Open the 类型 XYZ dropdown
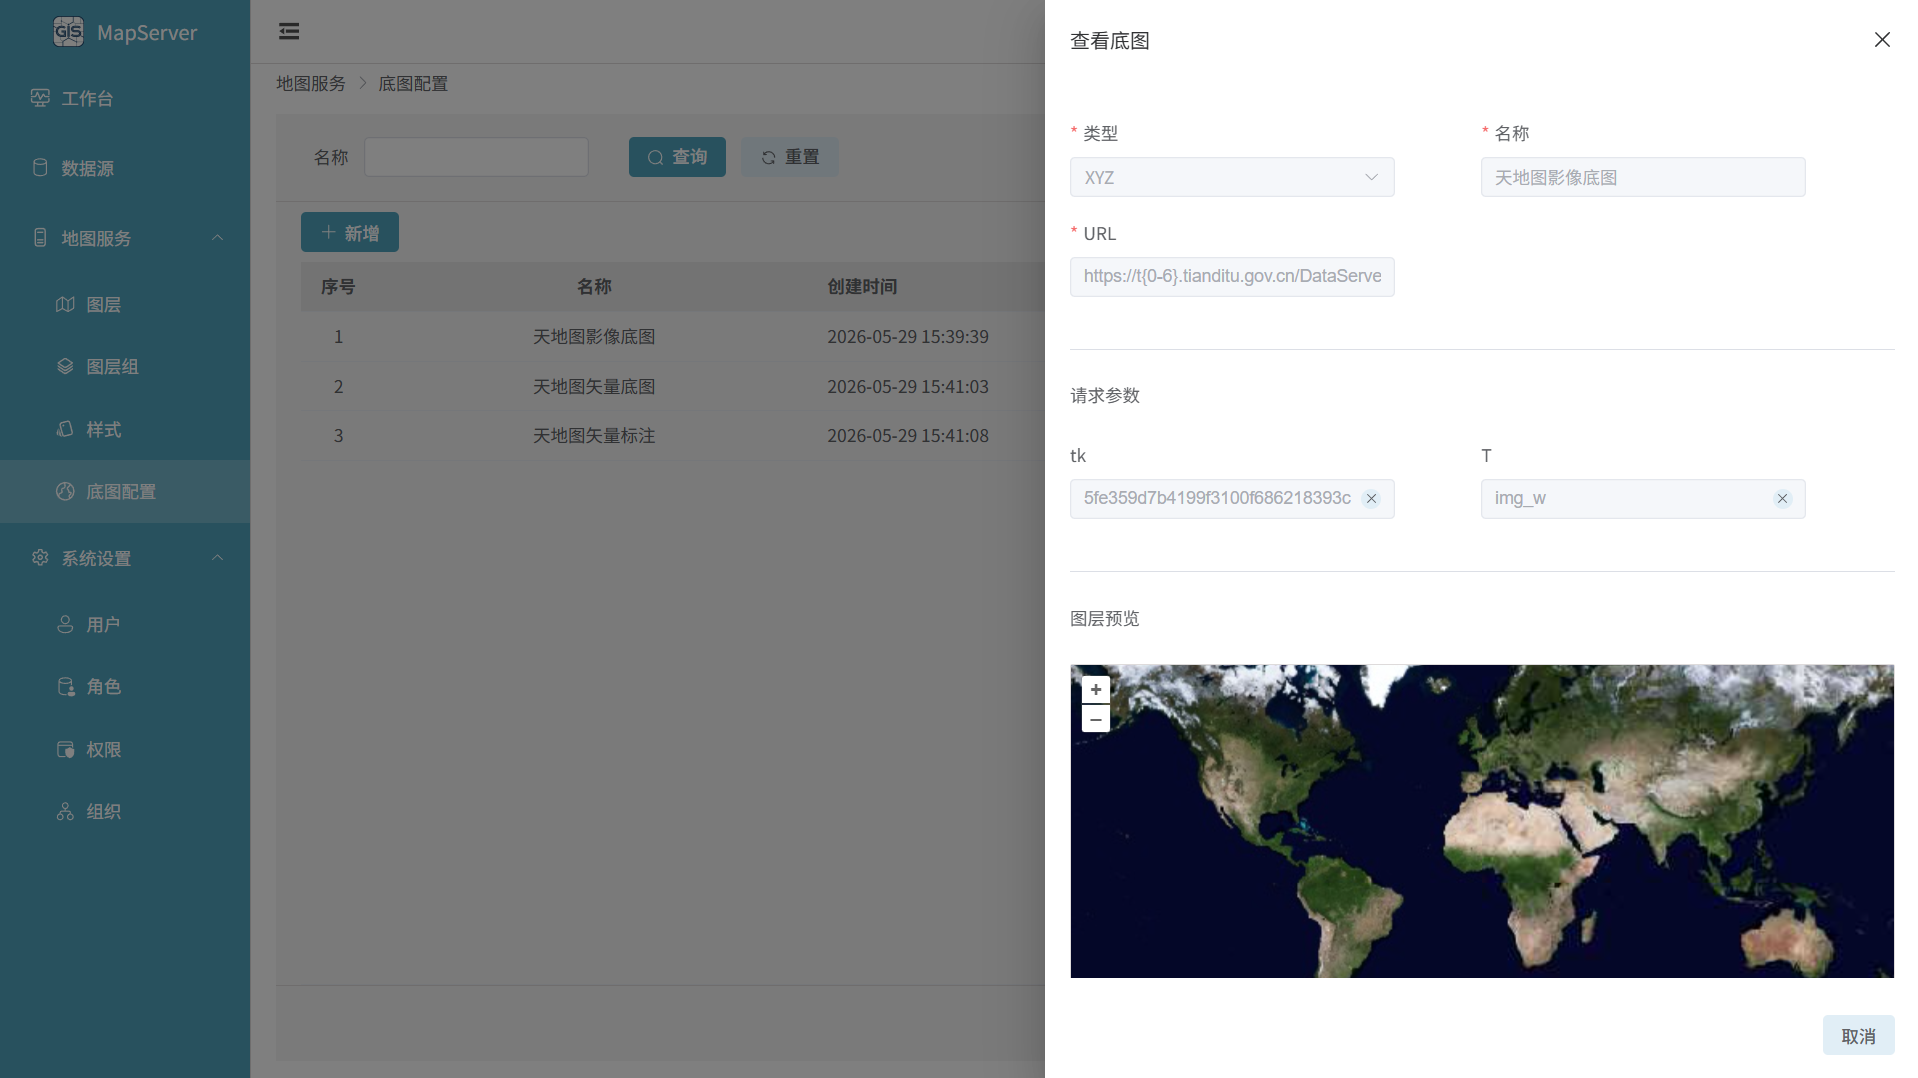Image resolution: width=1918 pixels, height=1078 pixels. [1232, 177]
